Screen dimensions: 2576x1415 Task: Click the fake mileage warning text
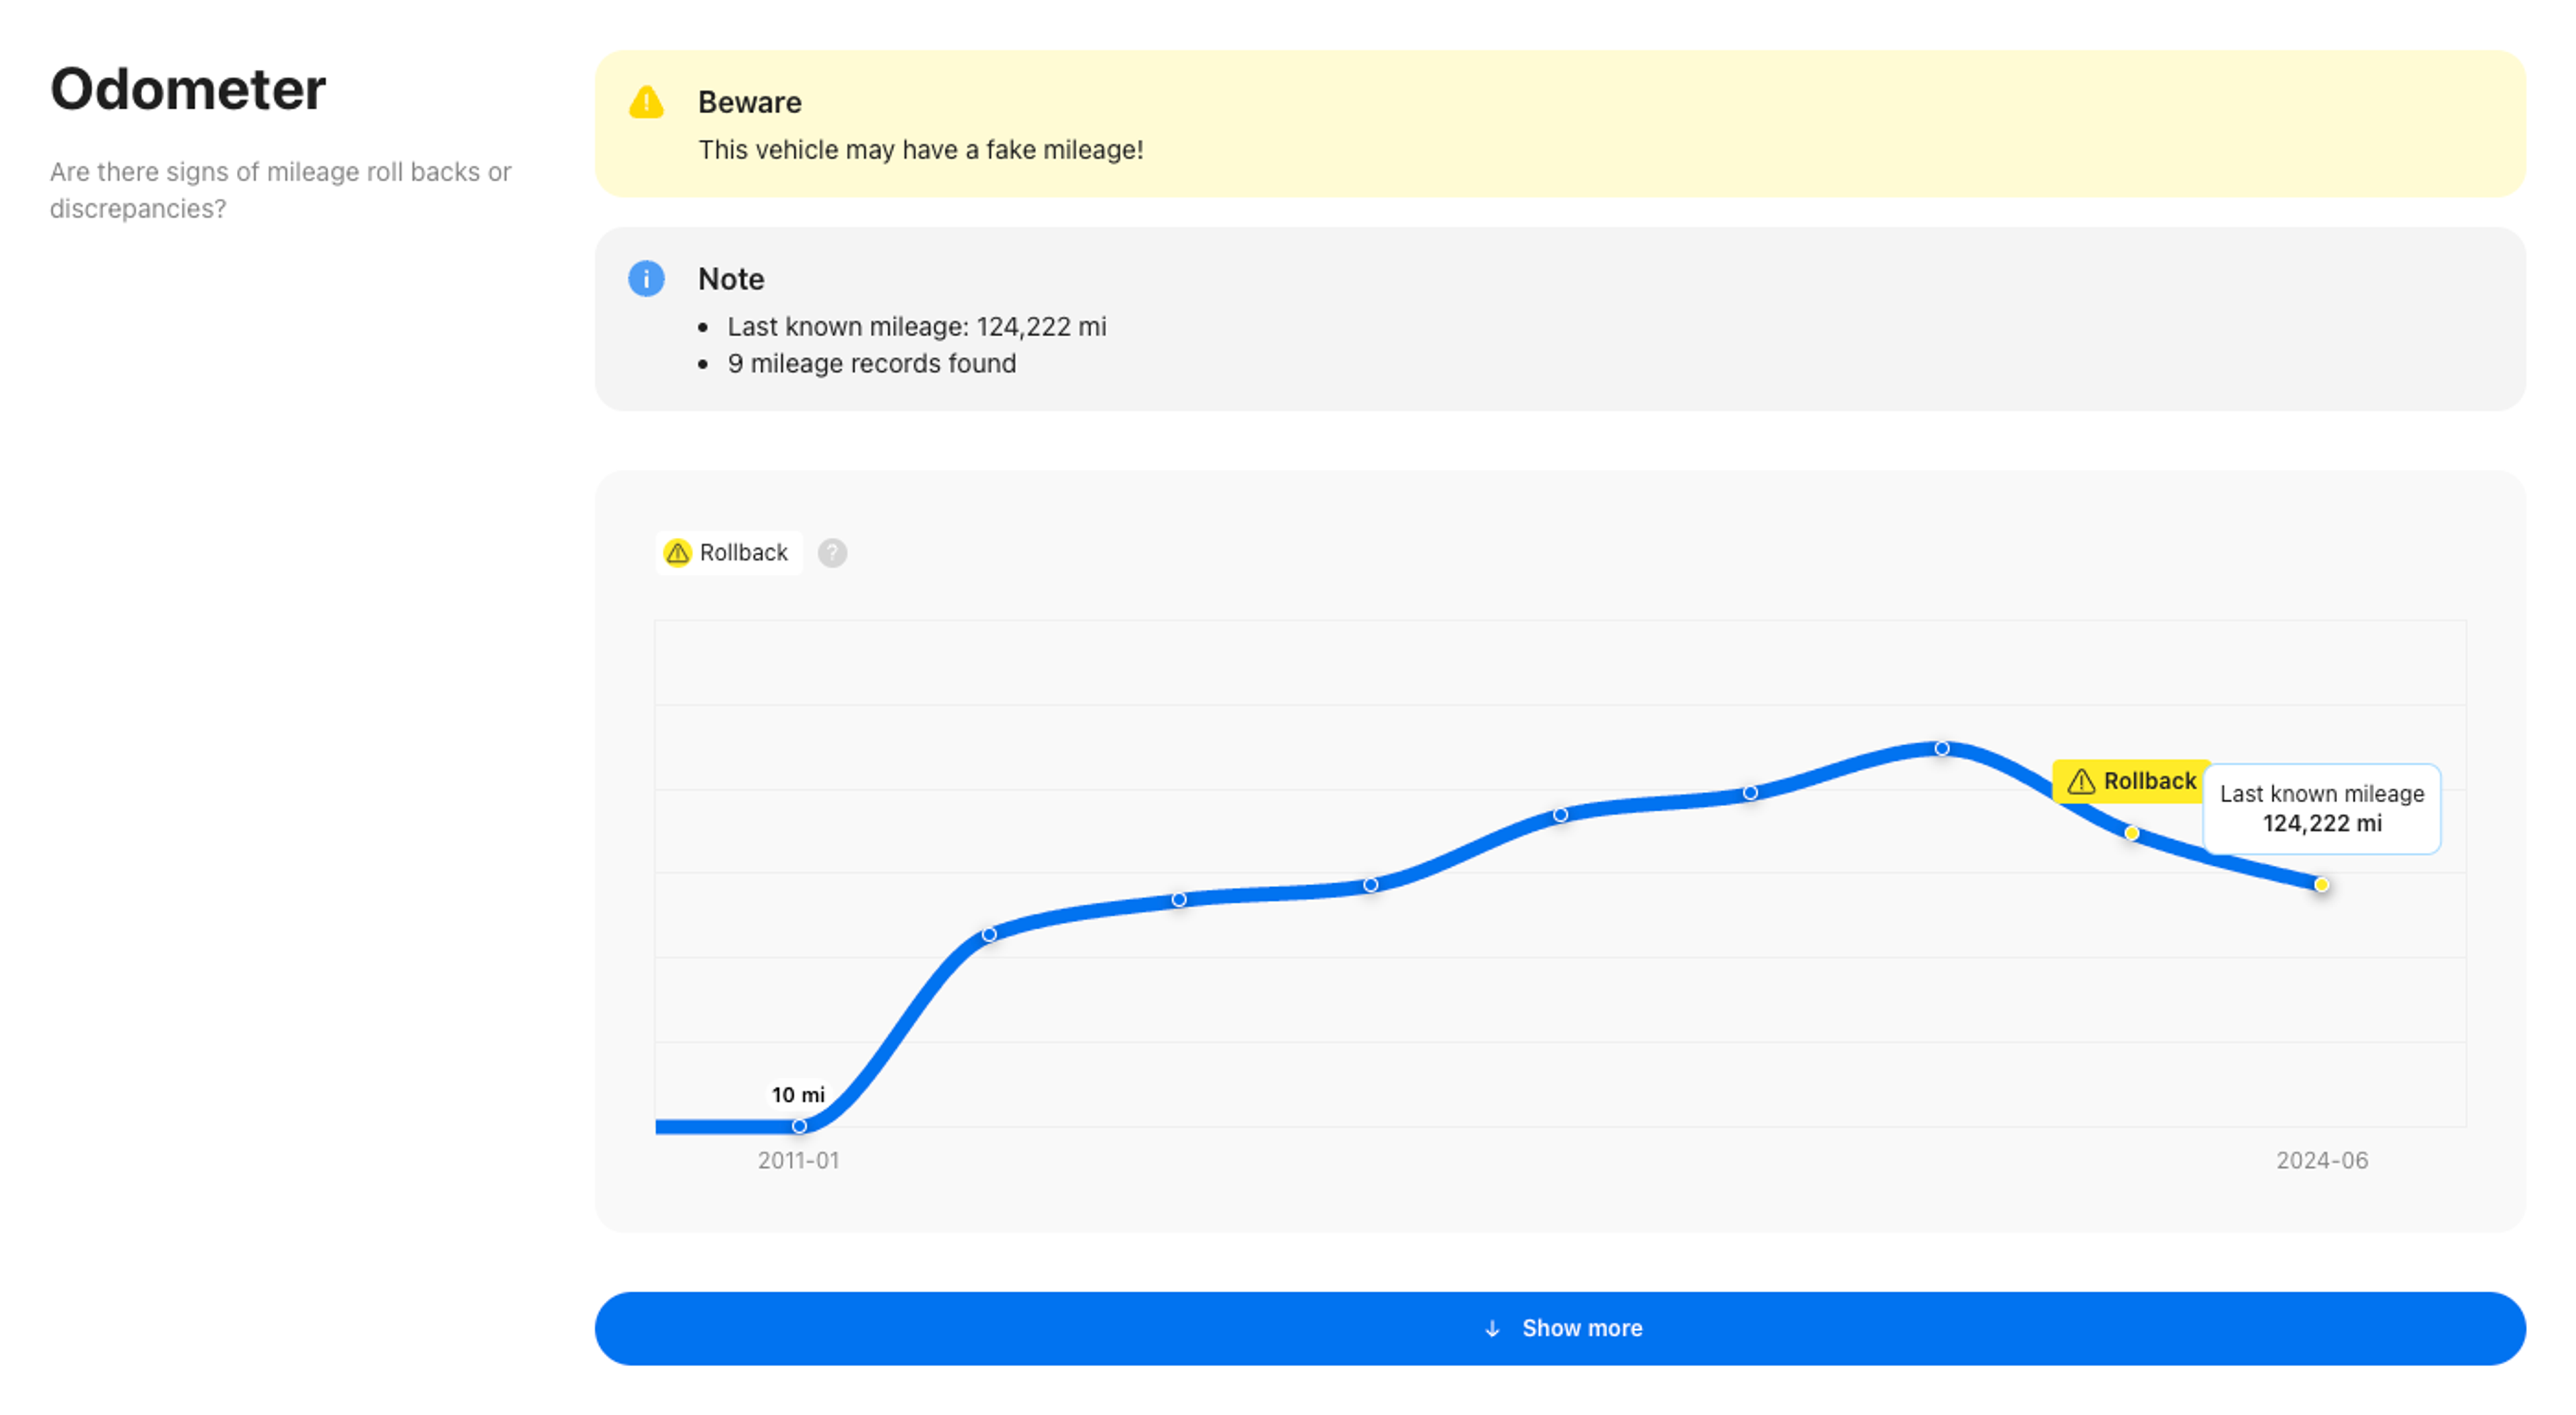click(920, 150)
